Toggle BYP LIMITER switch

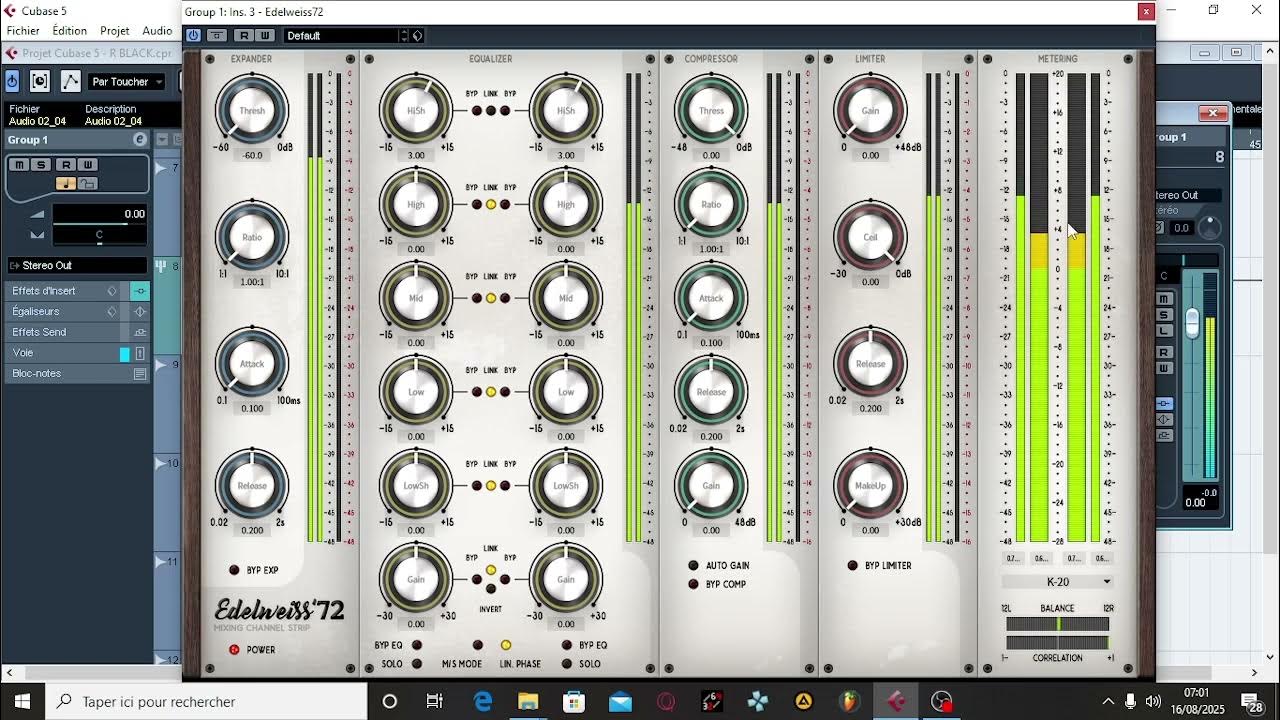[x=853, y=565]
